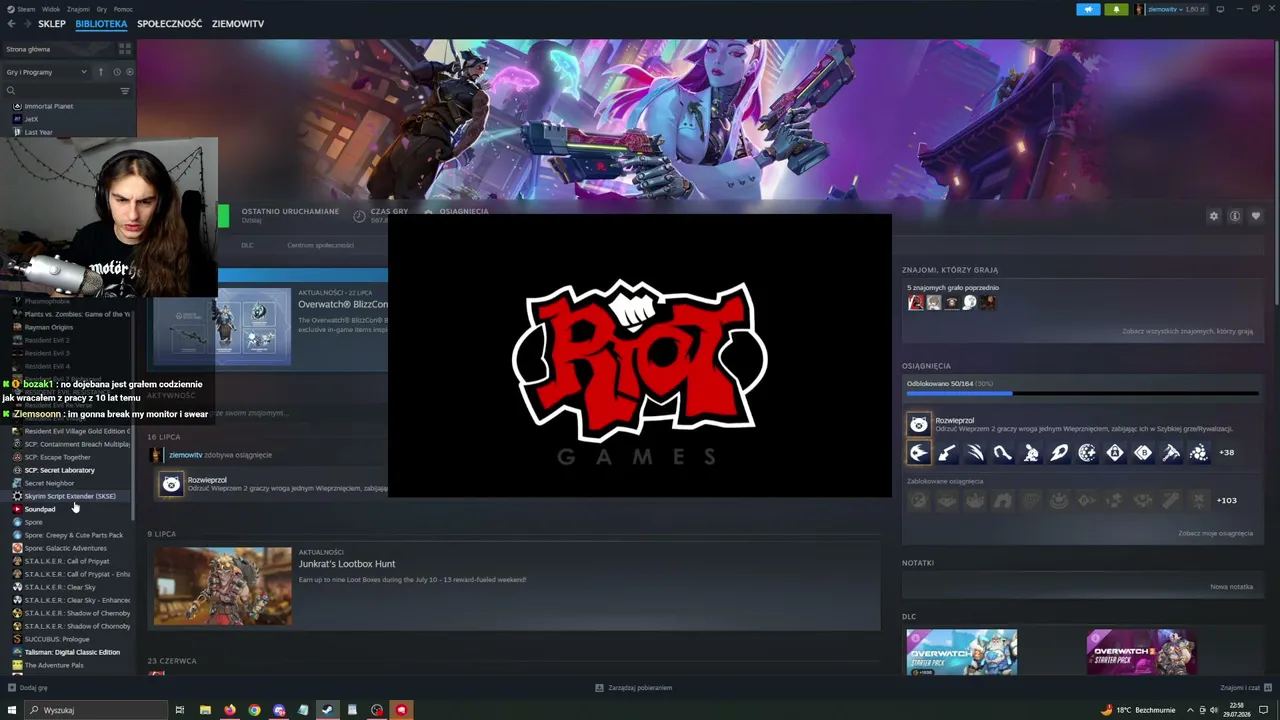
Task: Click the blue announcements megaphone icon
Action: [x=1089, y=9]
